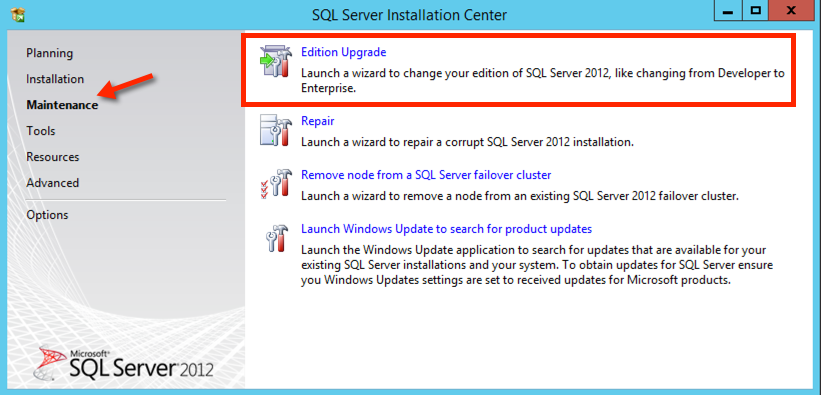Go to the Resources section
This screenshot has height=395, width=821.
point(53,157)
